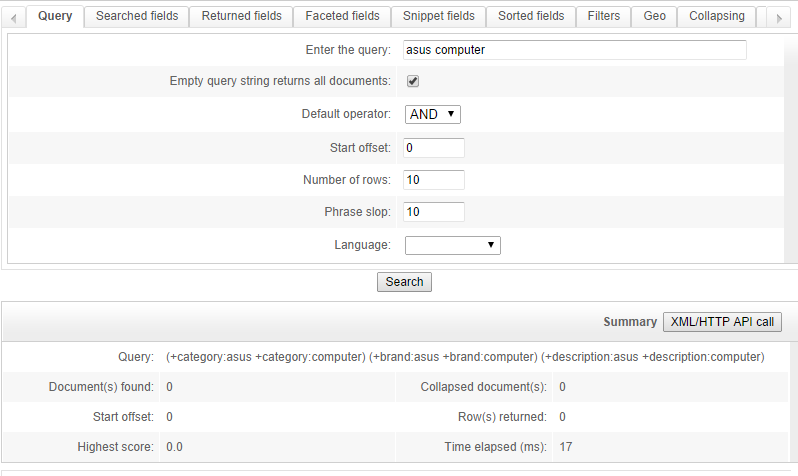The height and width of the screenshot is (476, 798).
Task: Select the Geo tab
Action: [x=654, y=16]
